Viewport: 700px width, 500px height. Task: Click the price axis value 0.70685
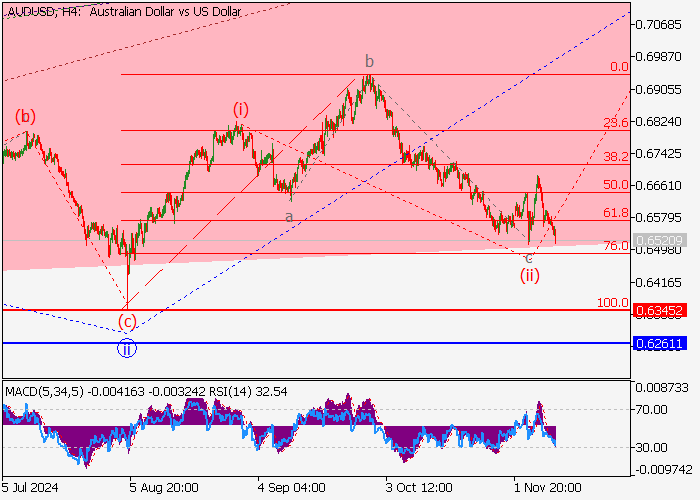tap(658, 25)
